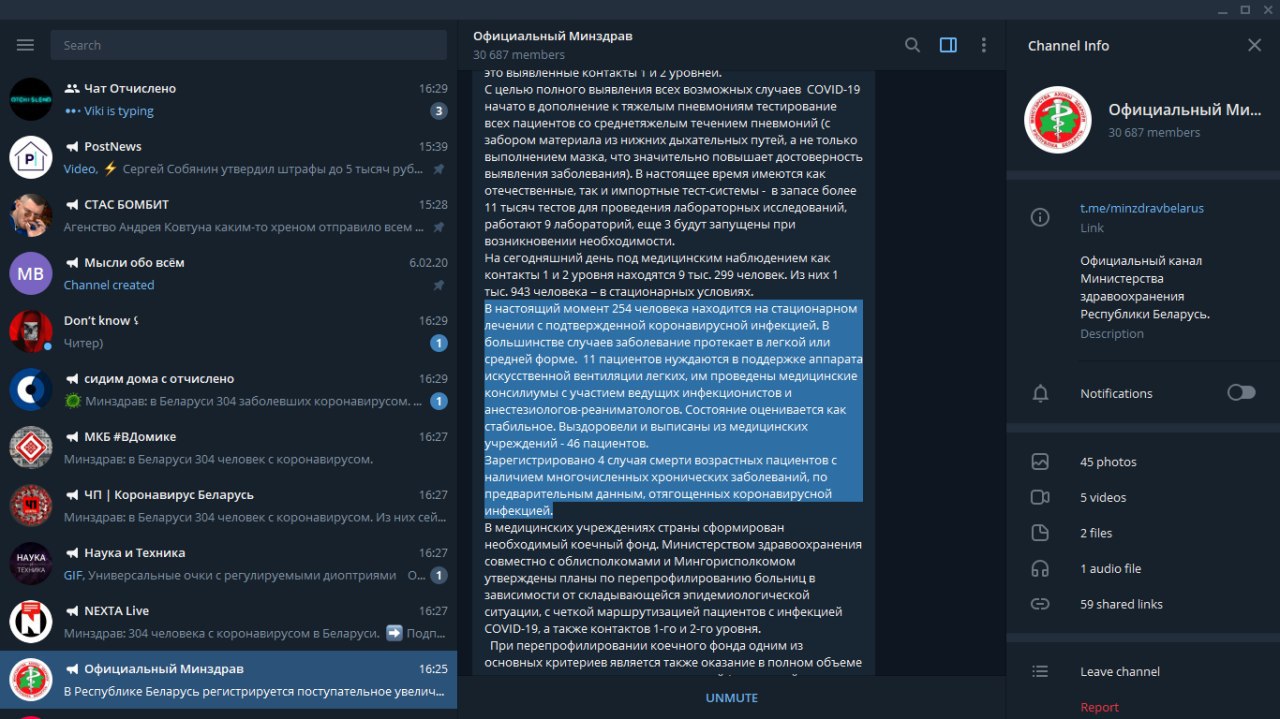
Task: Click the group icon next to Чат Отчислено
Action: point(72,88)
